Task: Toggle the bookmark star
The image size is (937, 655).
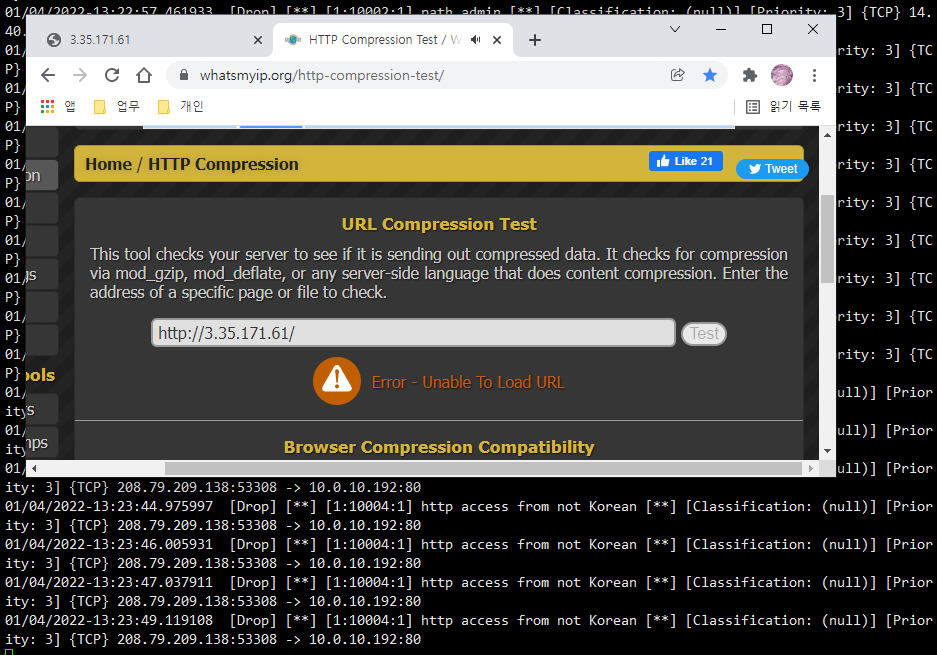Action: click(x=710, y=75)
